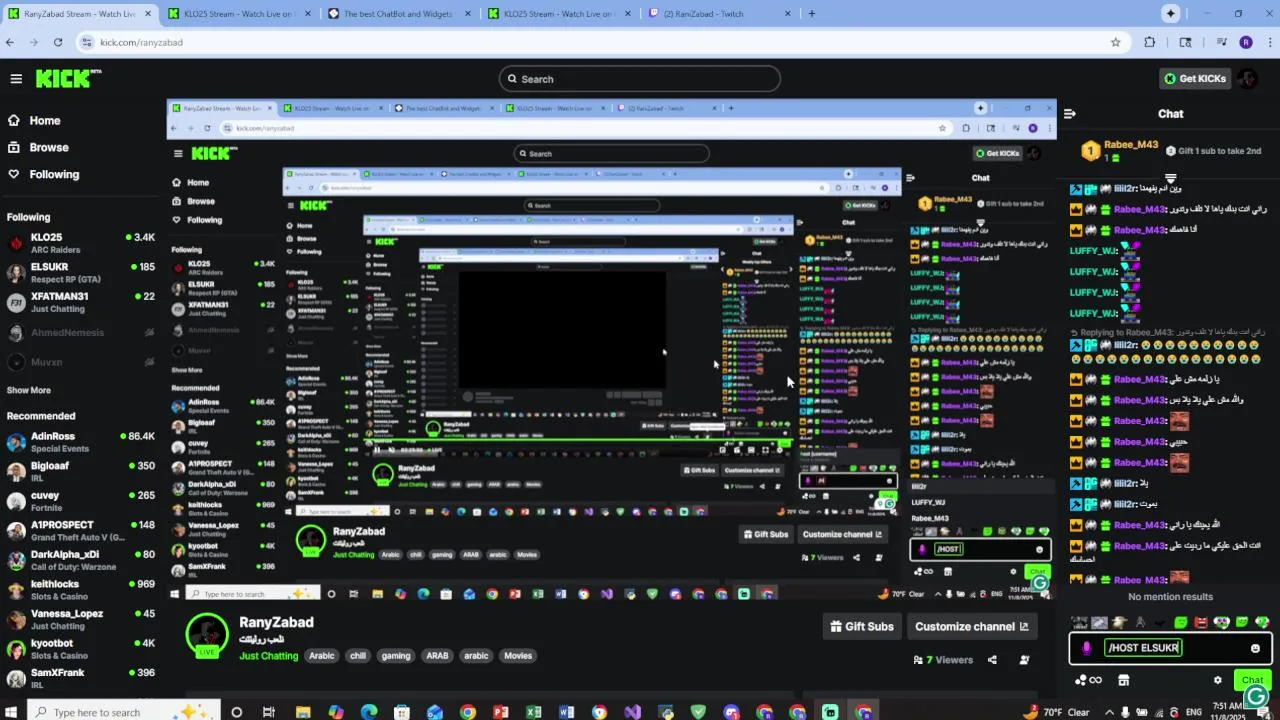
Task: Expand the gift leaderboard chevron under Chat
Action: (1170, 179)
